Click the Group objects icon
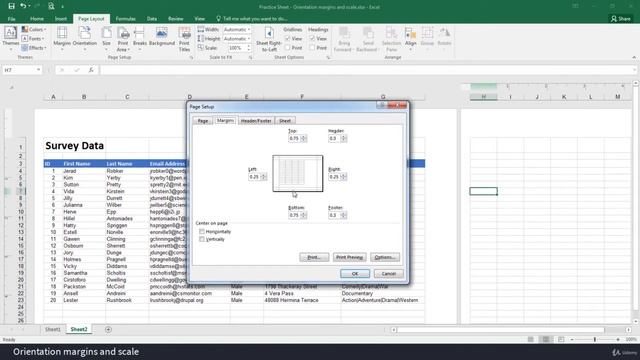Viewport: 640px width, 360px height. 427,33
